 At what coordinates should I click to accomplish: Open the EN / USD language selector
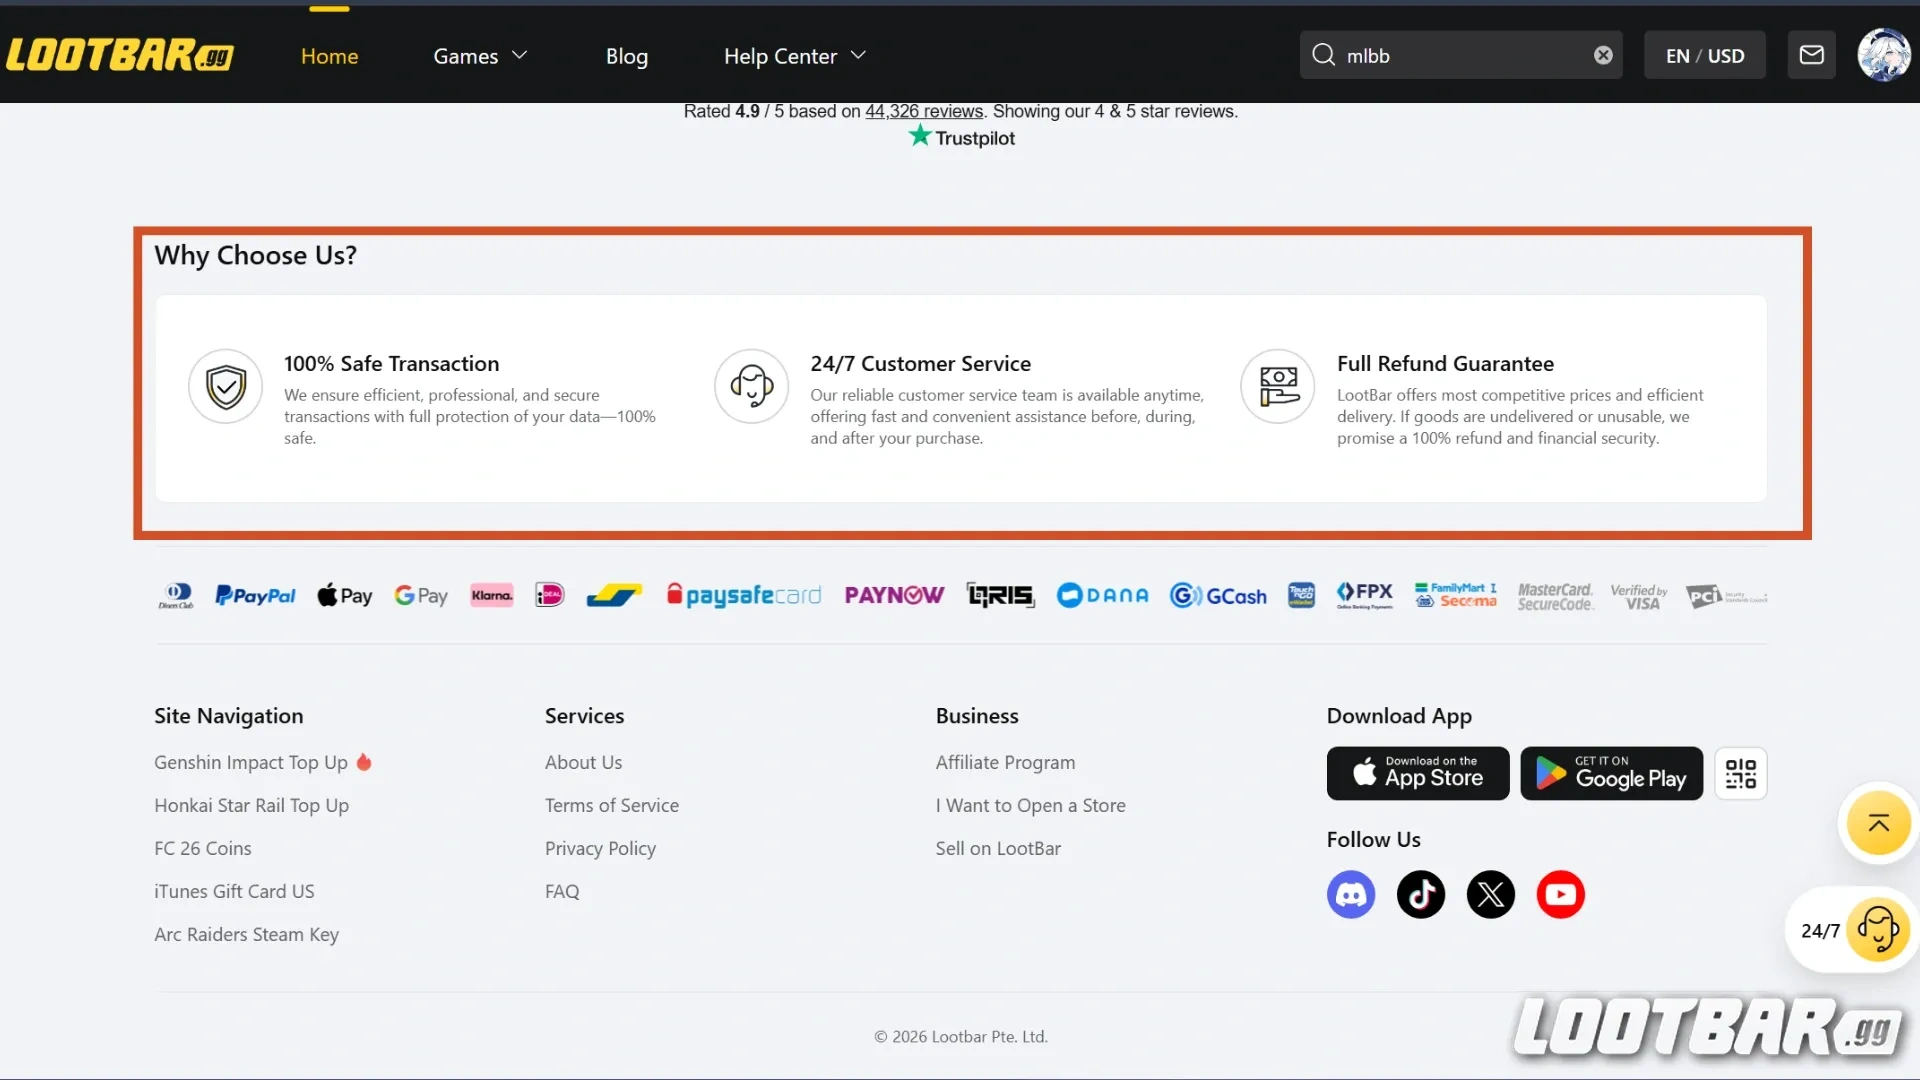coord(1705,55)
